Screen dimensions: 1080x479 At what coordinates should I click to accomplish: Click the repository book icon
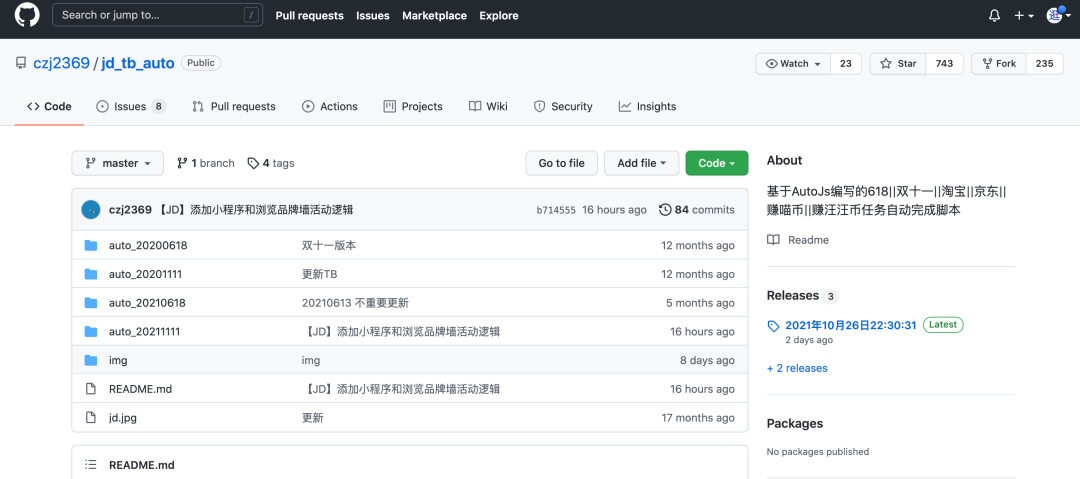coord(21,63)
